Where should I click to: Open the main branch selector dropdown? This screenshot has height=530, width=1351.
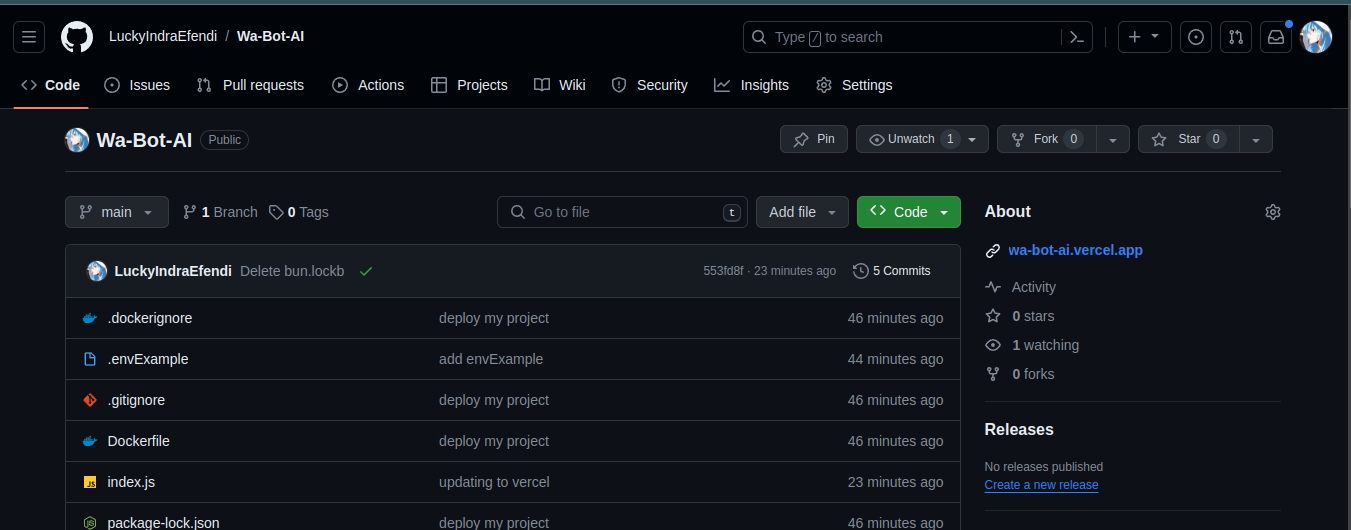pyautogui.click(x=116, y=212)
